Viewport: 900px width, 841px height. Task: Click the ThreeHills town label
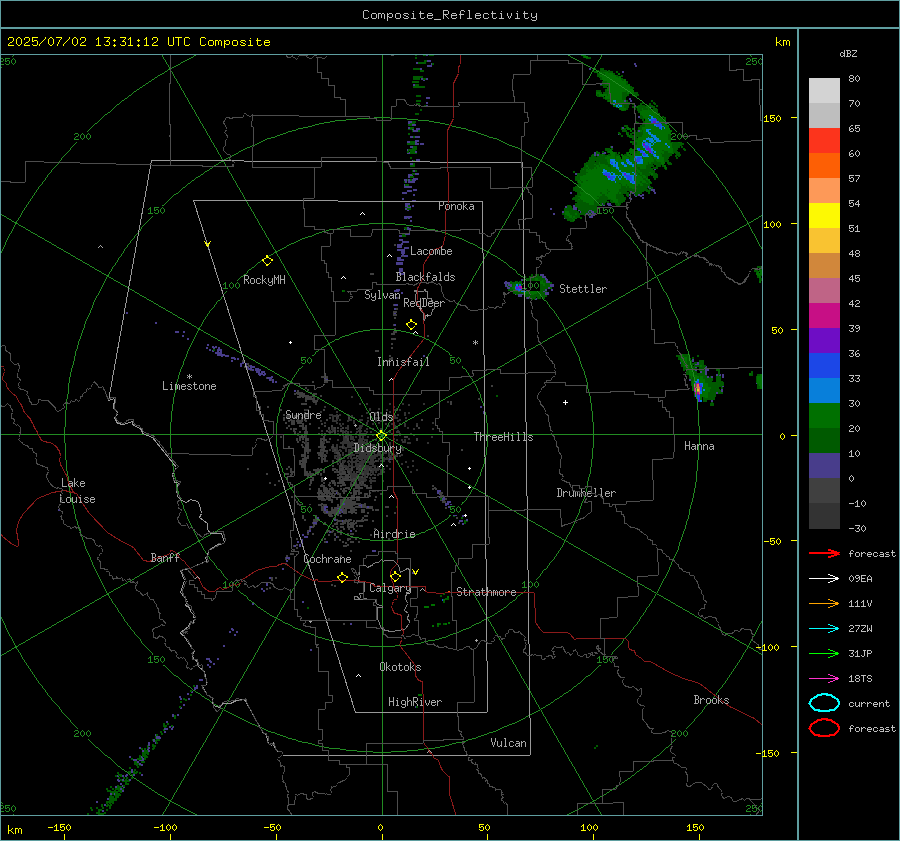tap(503, 437)
